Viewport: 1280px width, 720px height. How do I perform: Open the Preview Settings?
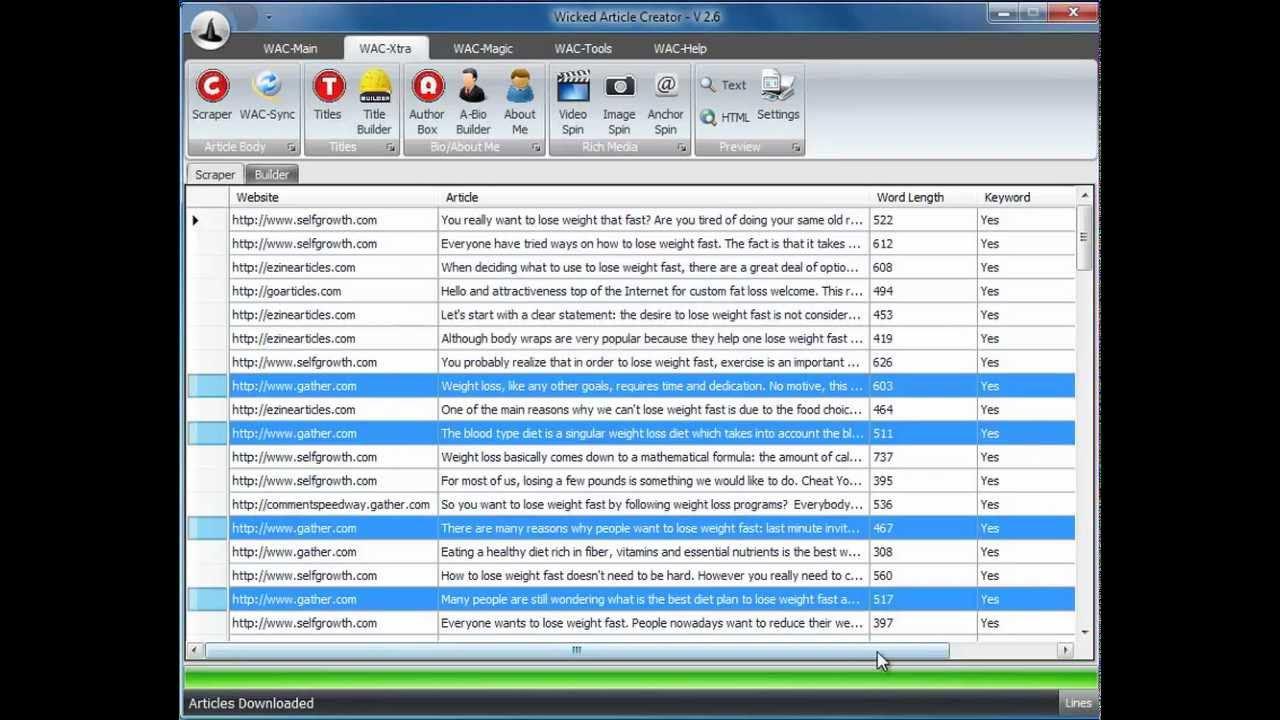[x=778, y=96]
